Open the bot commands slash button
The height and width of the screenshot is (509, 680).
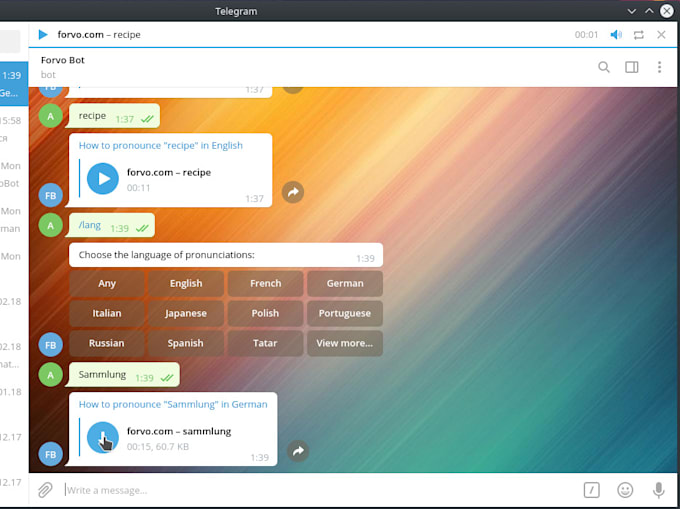pyautogui.click(x=592, y=490)
